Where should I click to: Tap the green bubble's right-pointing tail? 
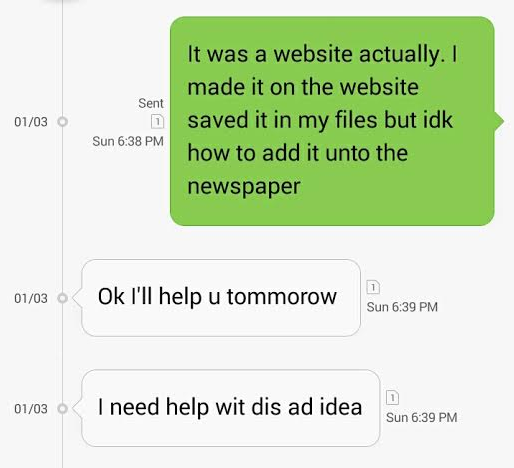tap(499, 121)
